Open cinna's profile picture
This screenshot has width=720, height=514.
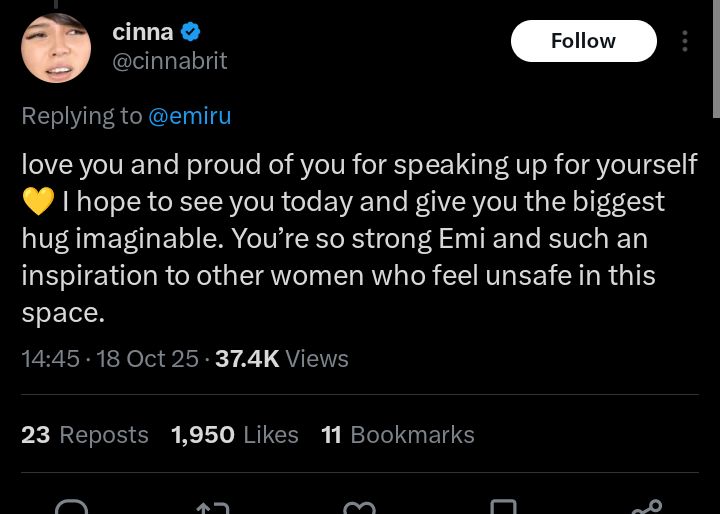(x=56, y=48)
